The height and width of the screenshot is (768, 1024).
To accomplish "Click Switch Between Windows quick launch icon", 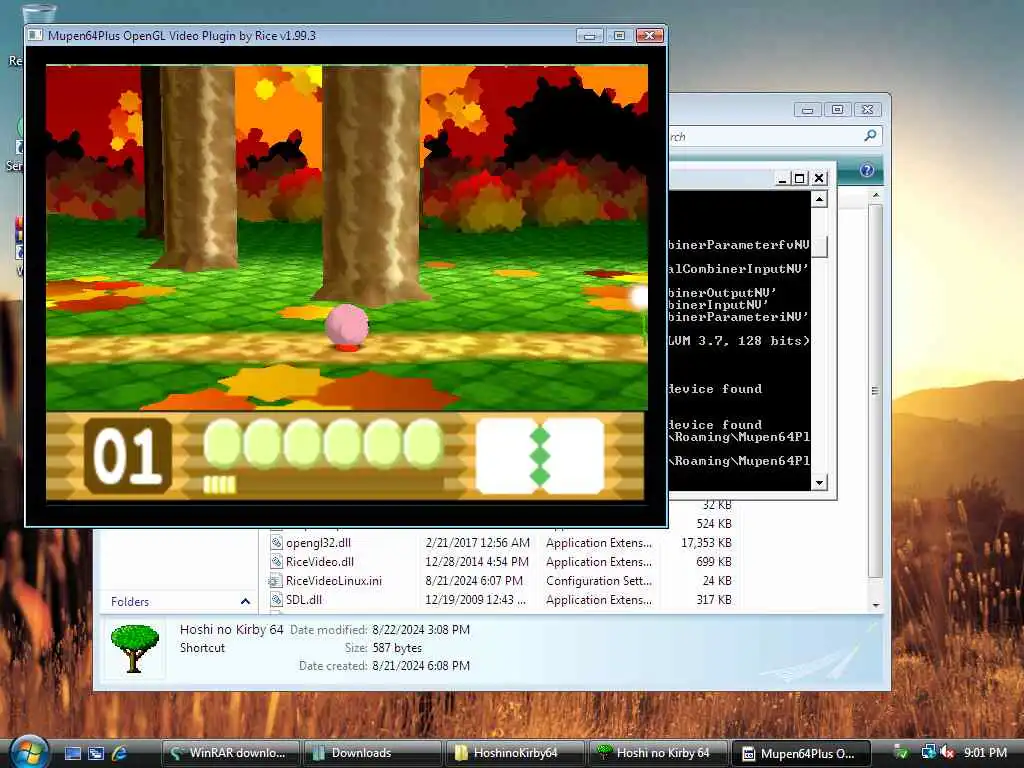I will pos(96,753).
